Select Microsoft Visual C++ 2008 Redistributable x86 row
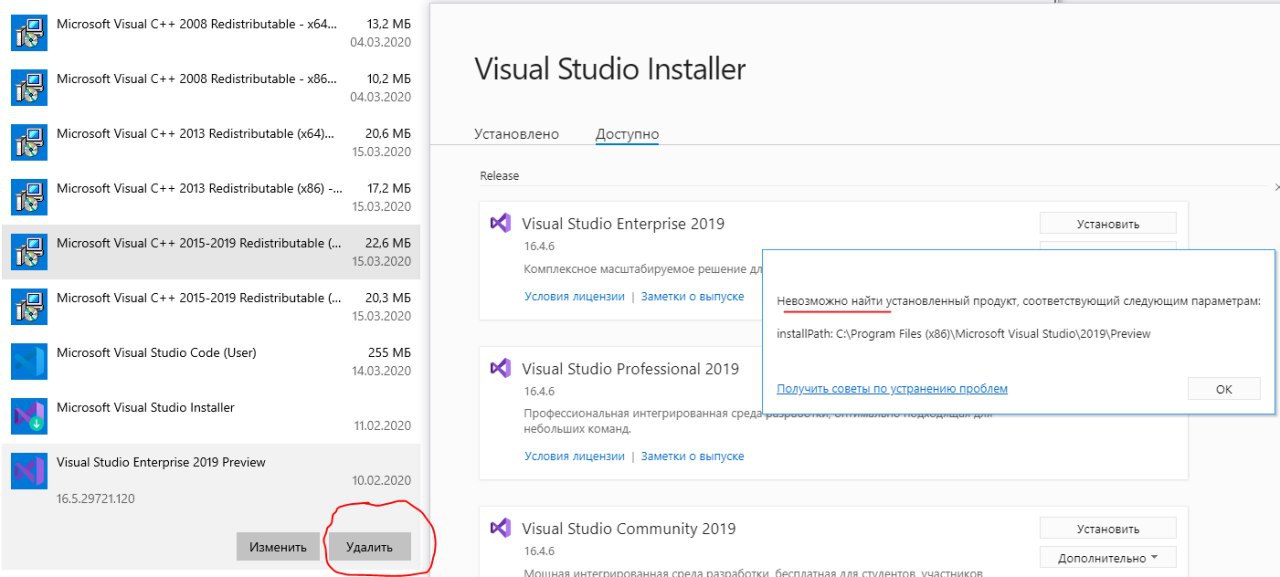Image resolution: width=1280 pixels, height=577 pixels. (x=210, y=88)
